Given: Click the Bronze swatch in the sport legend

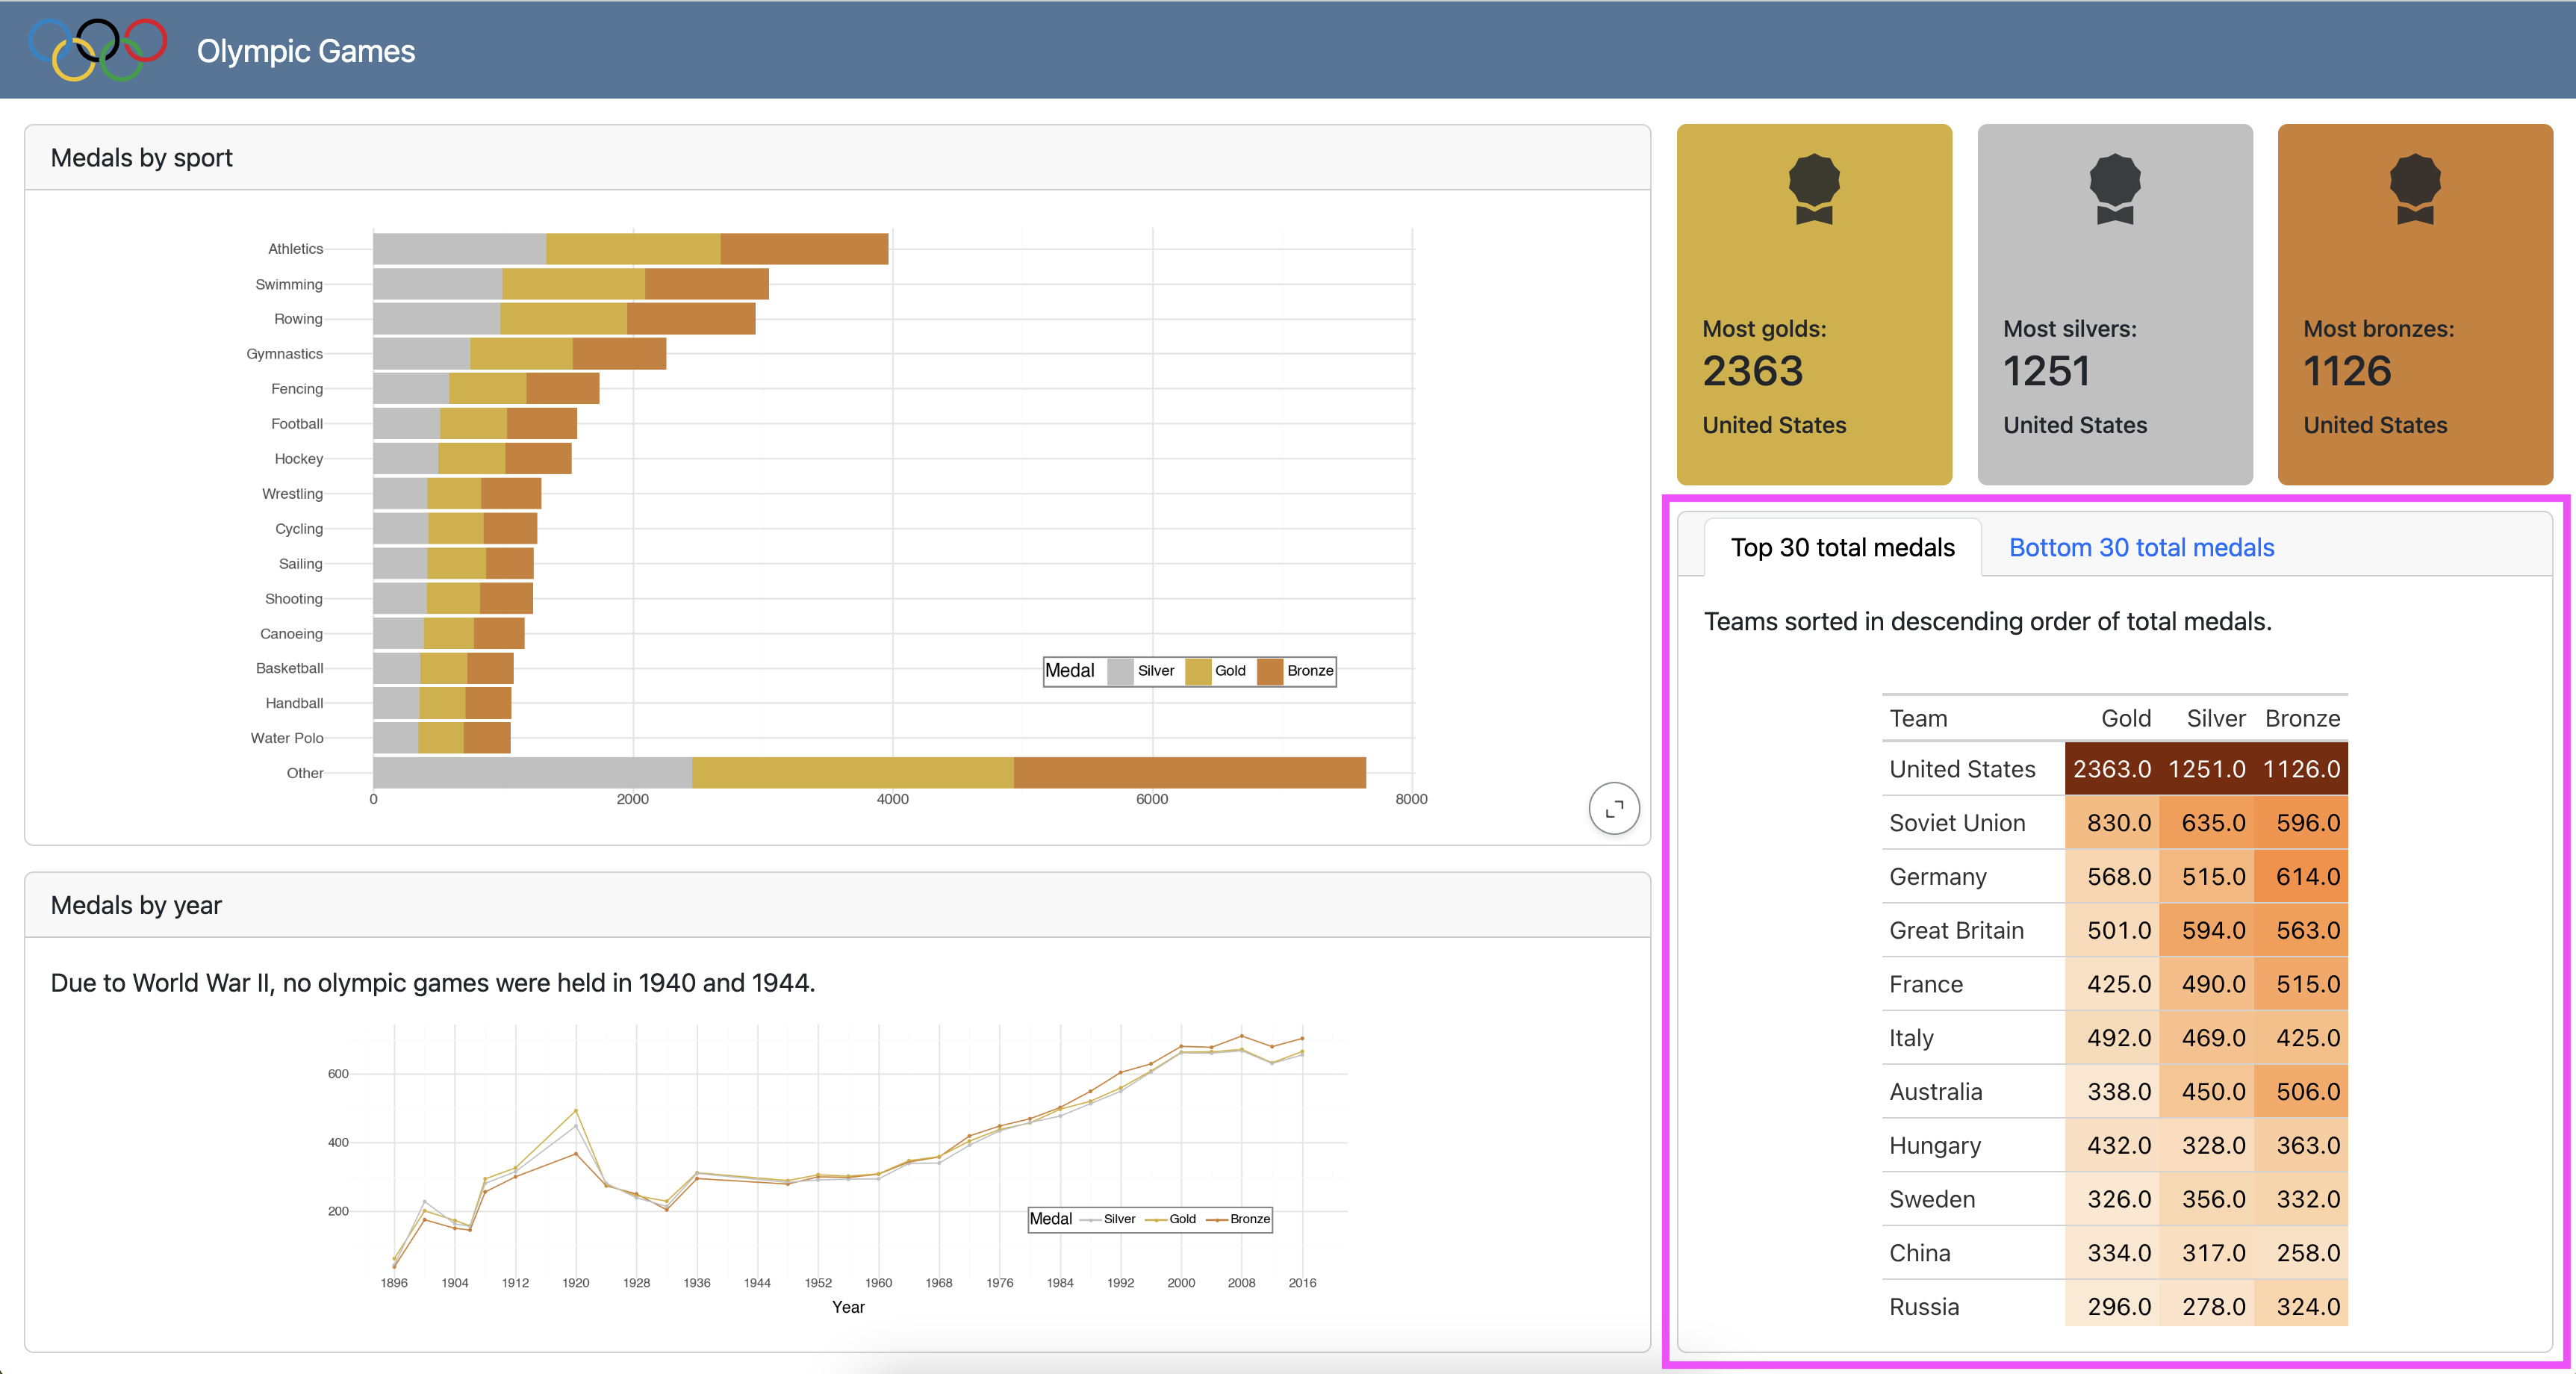Looking at the screenshot, I should [x=1270, y=671].
